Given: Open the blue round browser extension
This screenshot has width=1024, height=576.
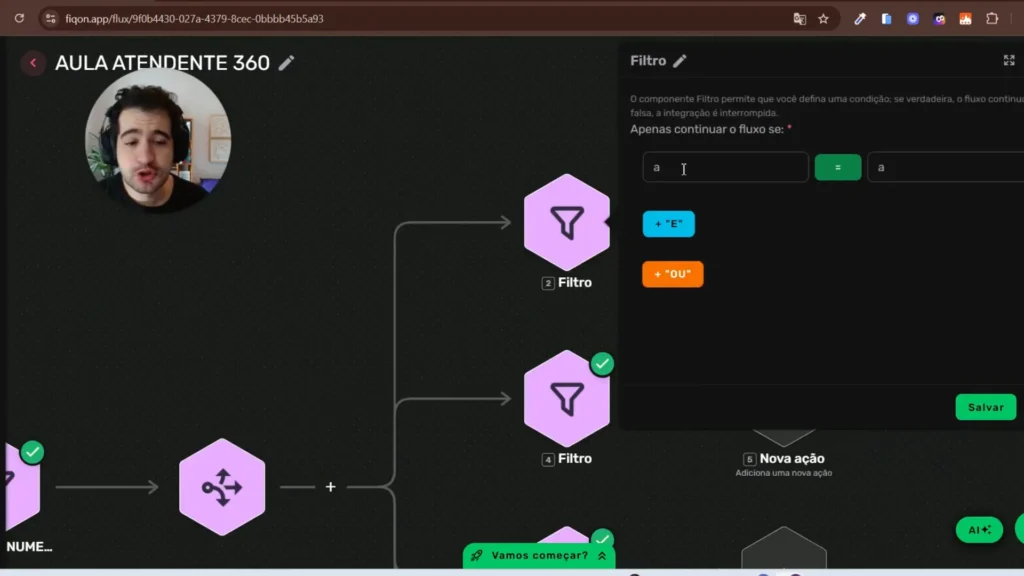Looking at the screenshot, I should pyautogui.click(x=913, y=19).
